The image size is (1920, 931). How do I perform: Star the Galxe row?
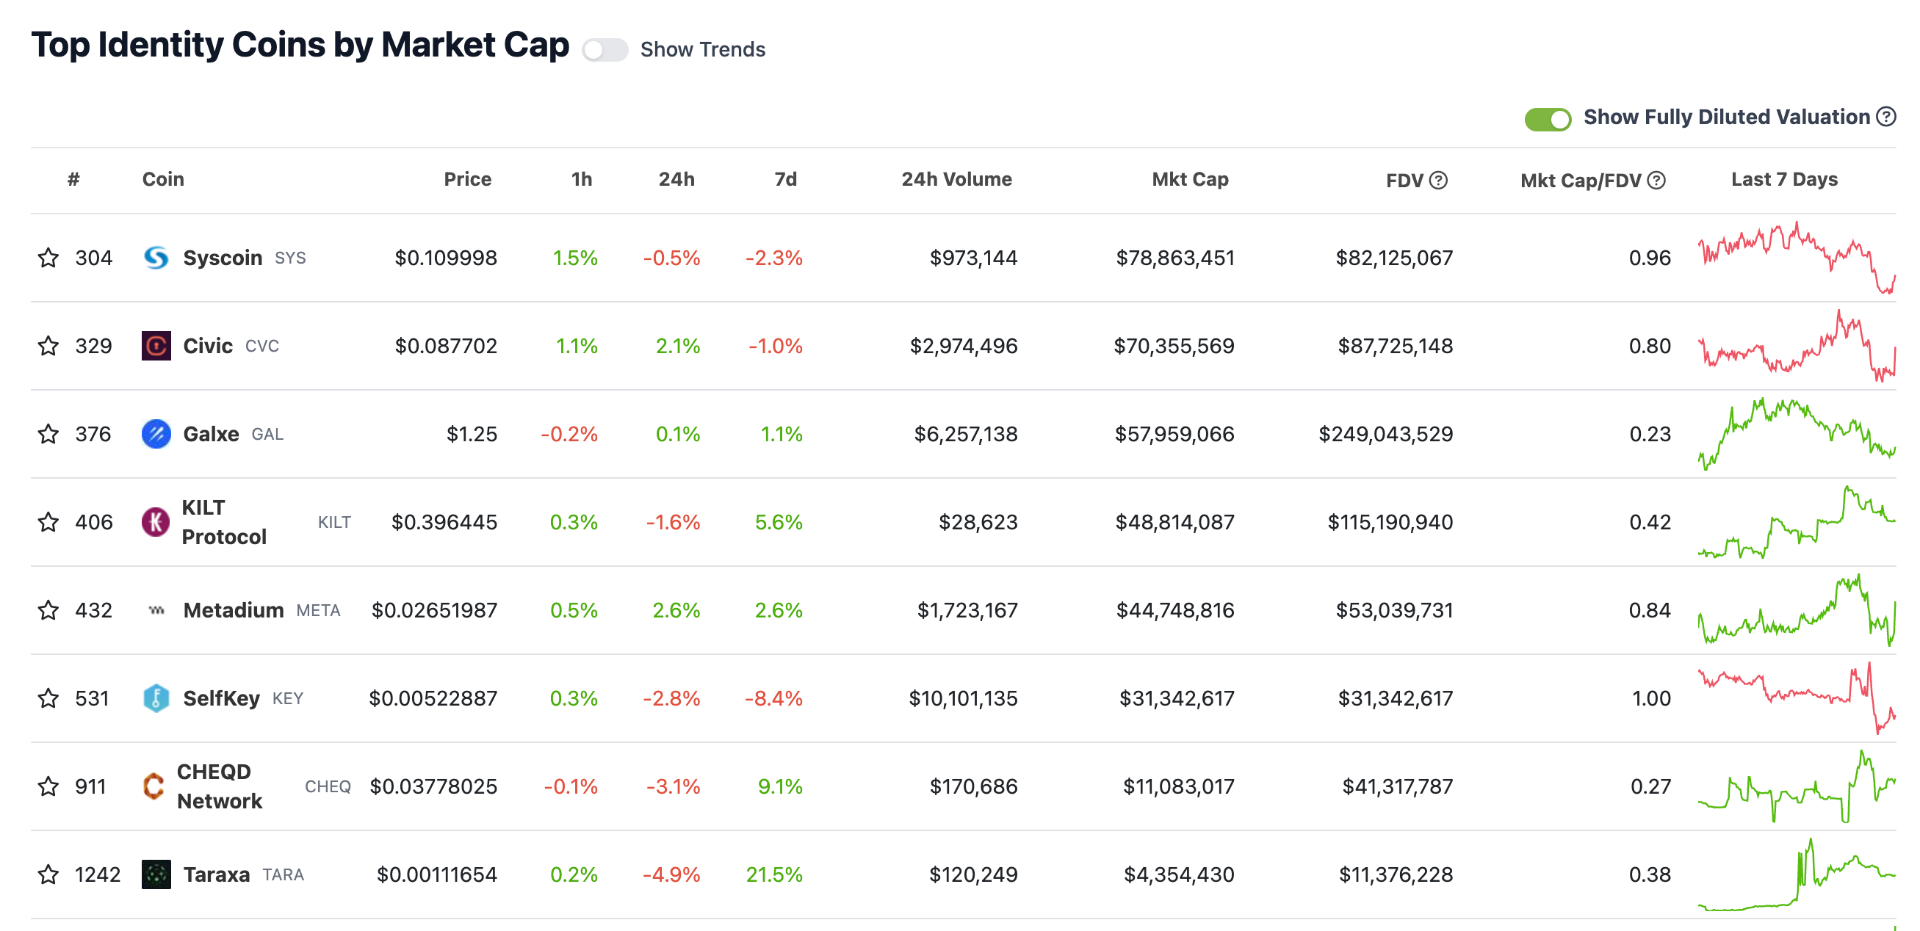[48, 434]
